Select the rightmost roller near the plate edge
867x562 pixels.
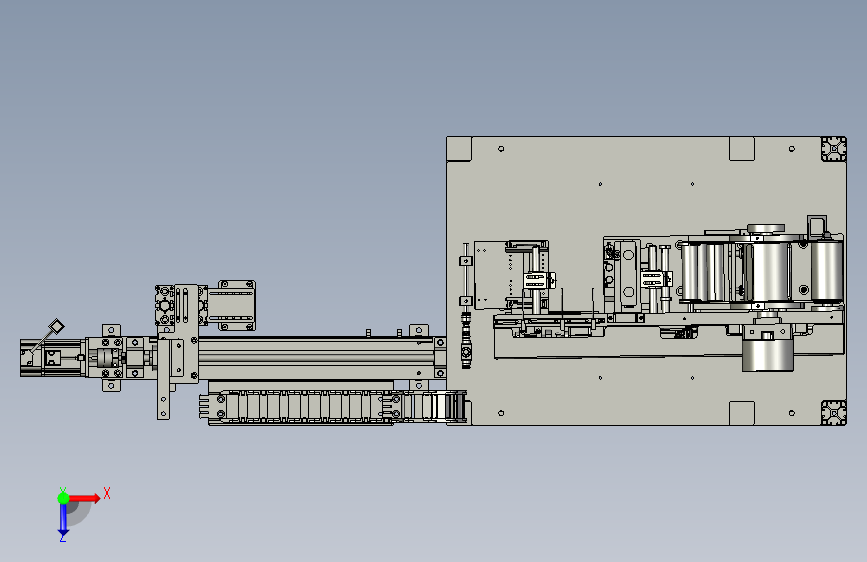(827, 270)
